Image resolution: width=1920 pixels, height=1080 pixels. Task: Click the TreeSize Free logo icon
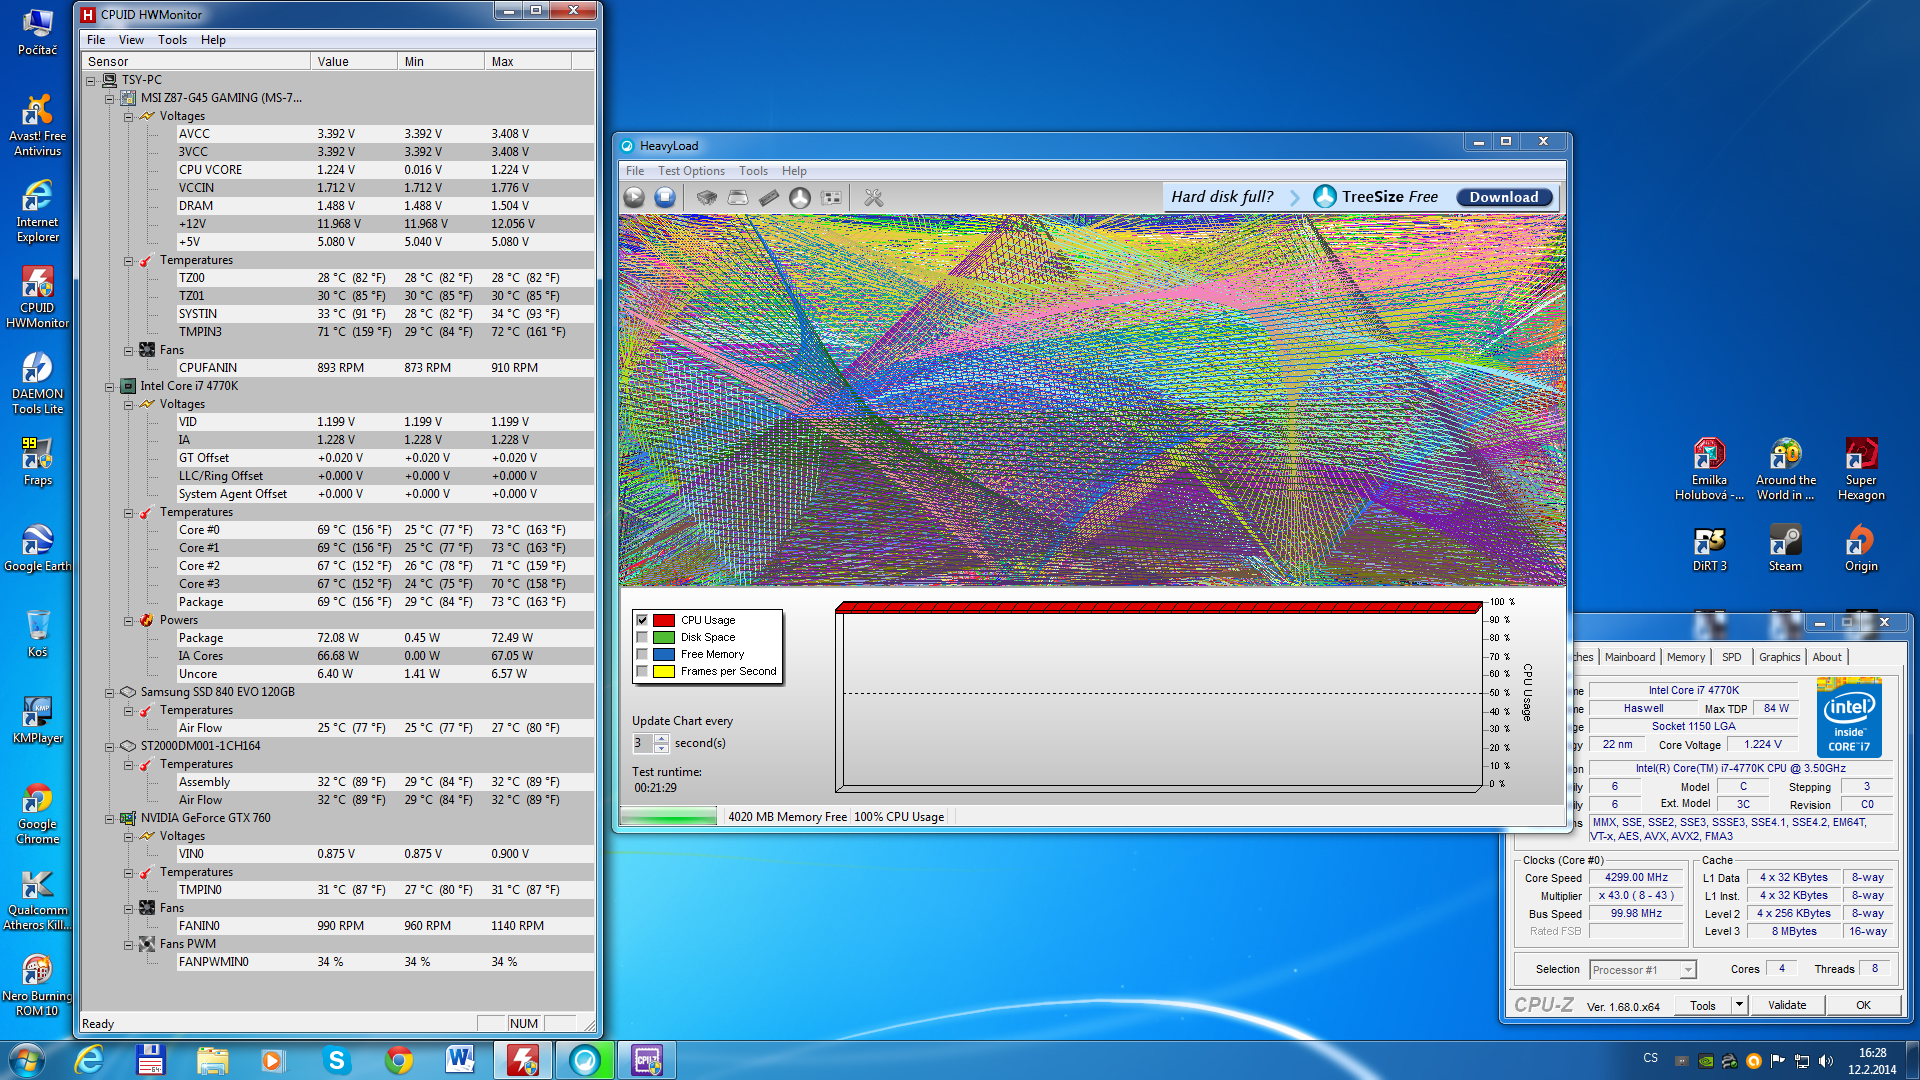(x=1325, y=196)
